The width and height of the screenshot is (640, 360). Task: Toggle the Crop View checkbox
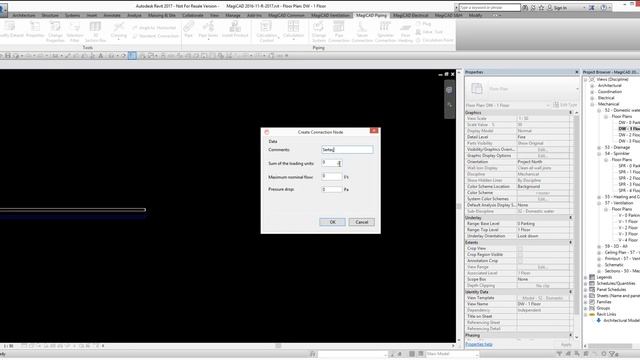tap(520, 248)
